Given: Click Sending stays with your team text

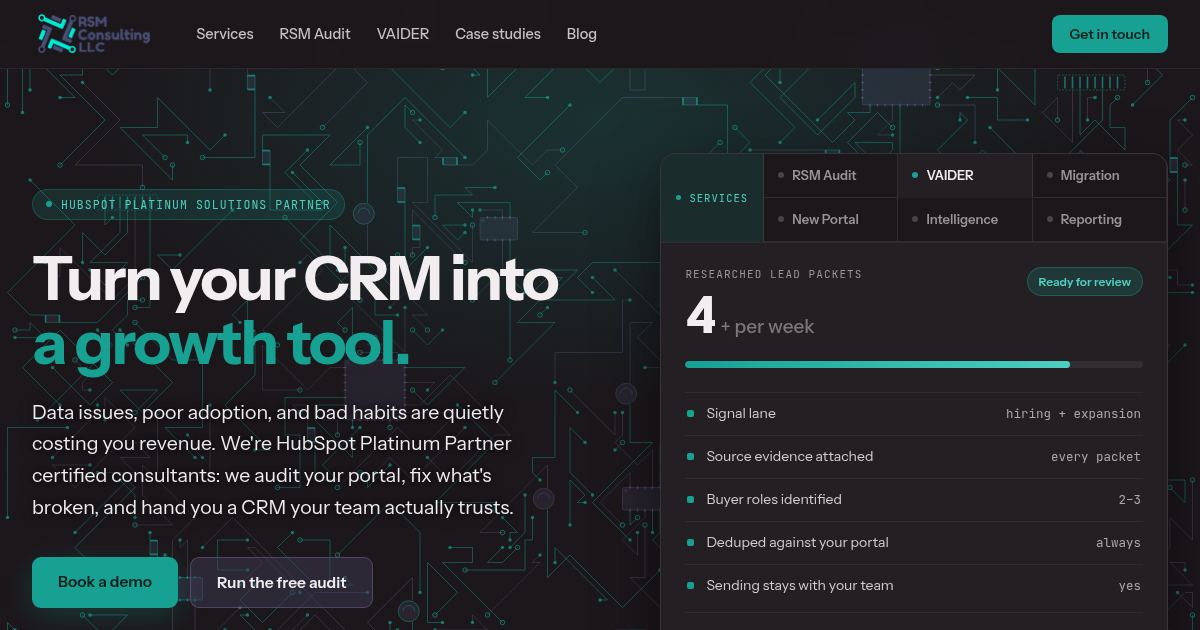Looking at the screenshot, I should 800,585.
